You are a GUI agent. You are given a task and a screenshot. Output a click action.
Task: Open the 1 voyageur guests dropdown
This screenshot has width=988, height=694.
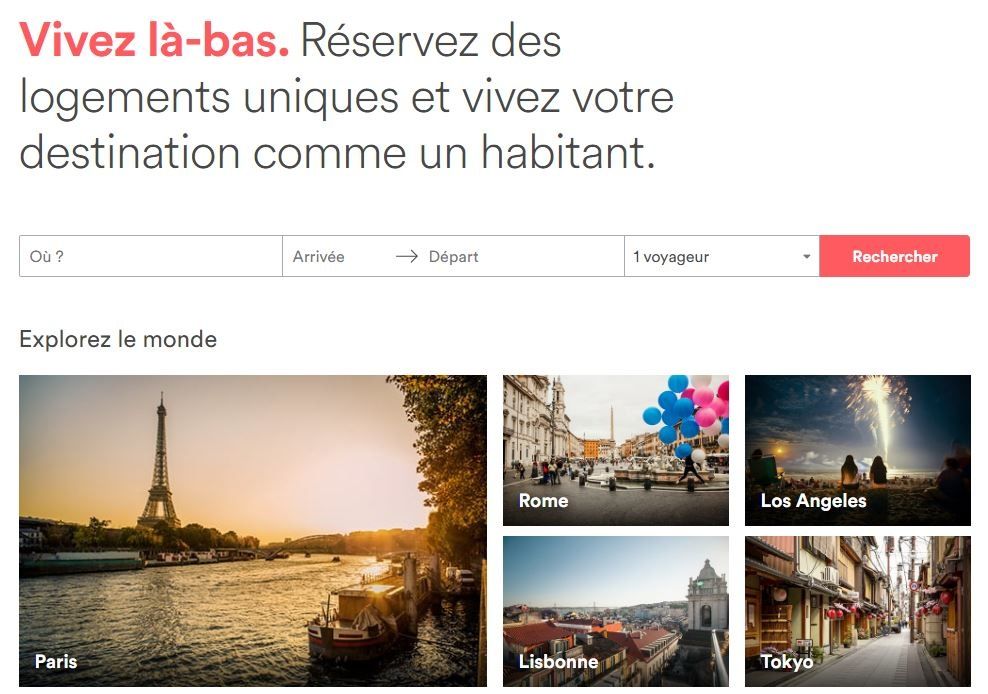[x=721, y=256]
